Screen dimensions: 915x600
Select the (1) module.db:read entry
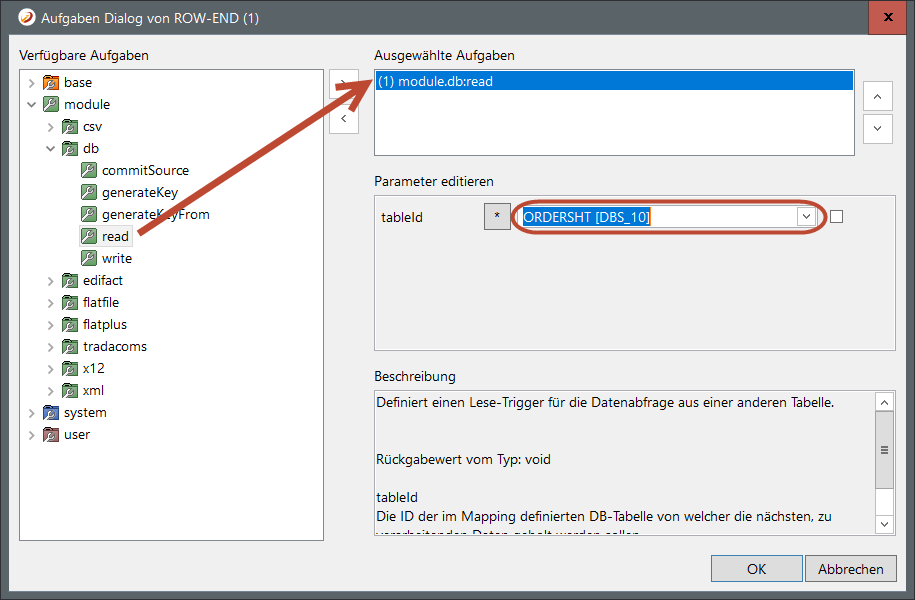tap(614, 81)
